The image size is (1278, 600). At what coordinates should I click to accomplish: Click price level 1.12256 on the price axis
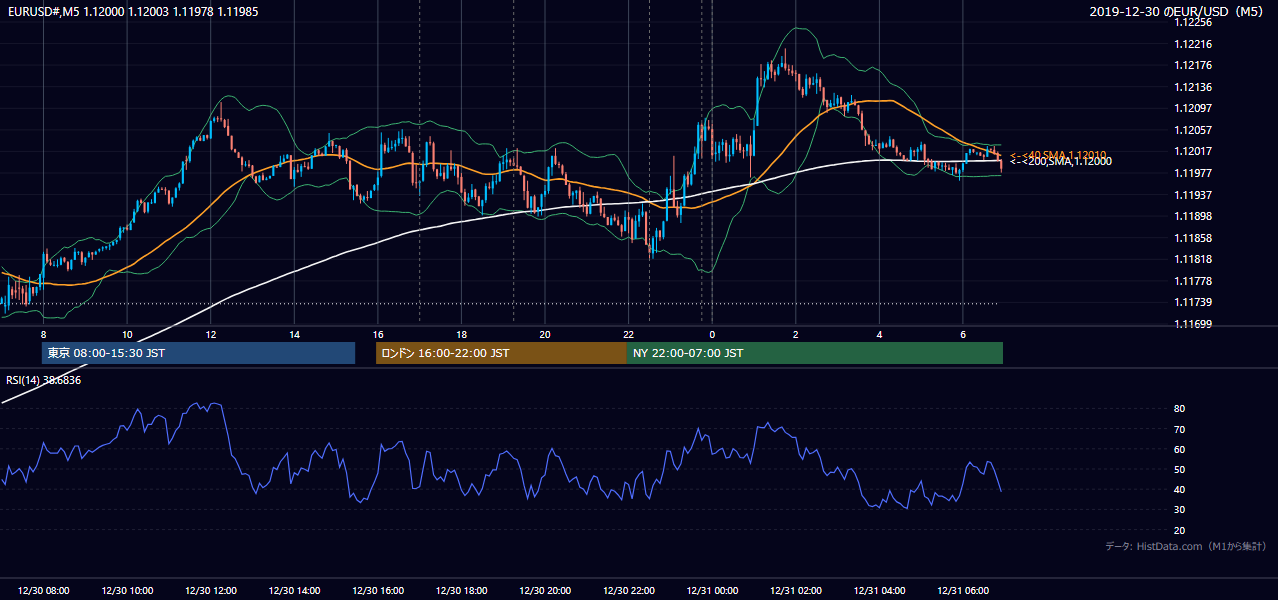pyautogui.click(x=1192, y=22)
